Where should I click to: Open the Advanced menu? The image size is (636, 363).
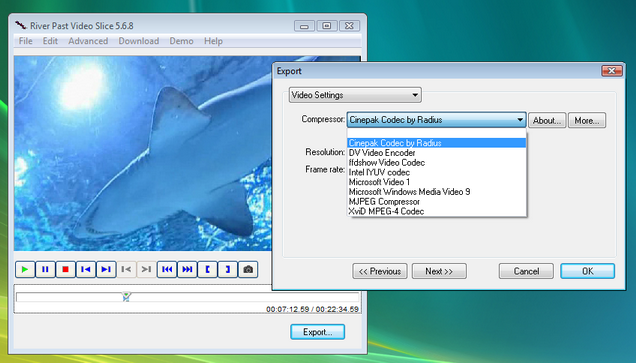click(88, 41)
